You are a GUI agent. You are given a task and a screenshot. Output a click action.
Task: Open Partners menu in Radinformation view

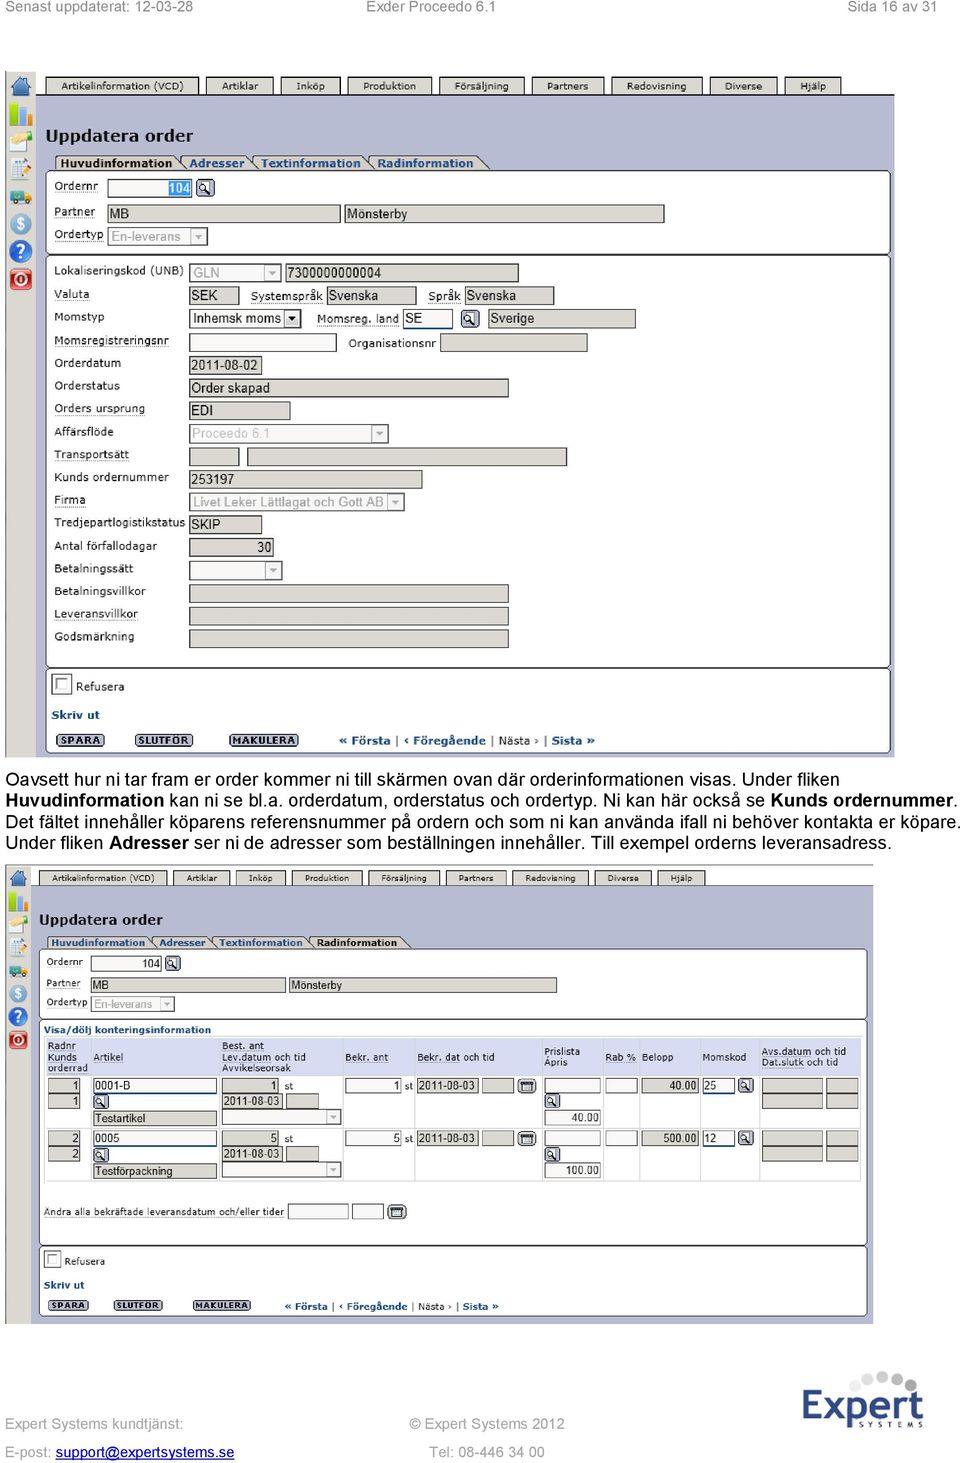[x=476, y=878]
